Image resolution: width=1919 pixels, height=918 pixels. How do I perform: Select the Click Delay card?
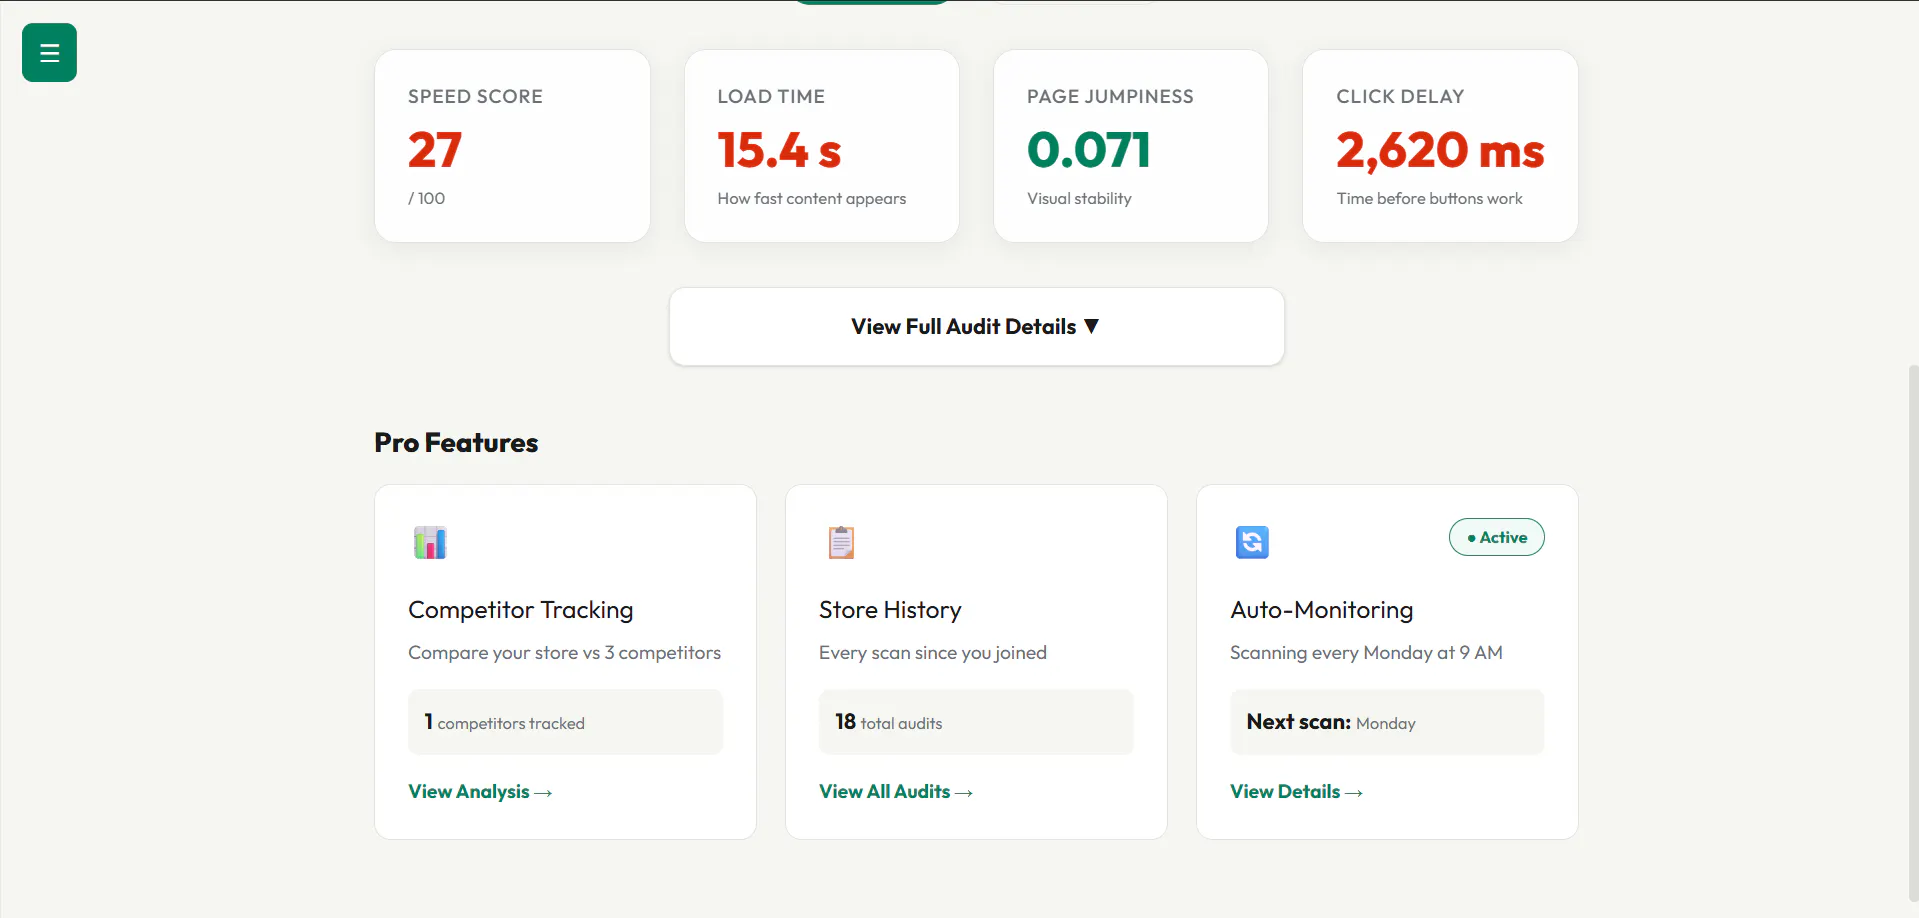click(x=1440, y=146)
